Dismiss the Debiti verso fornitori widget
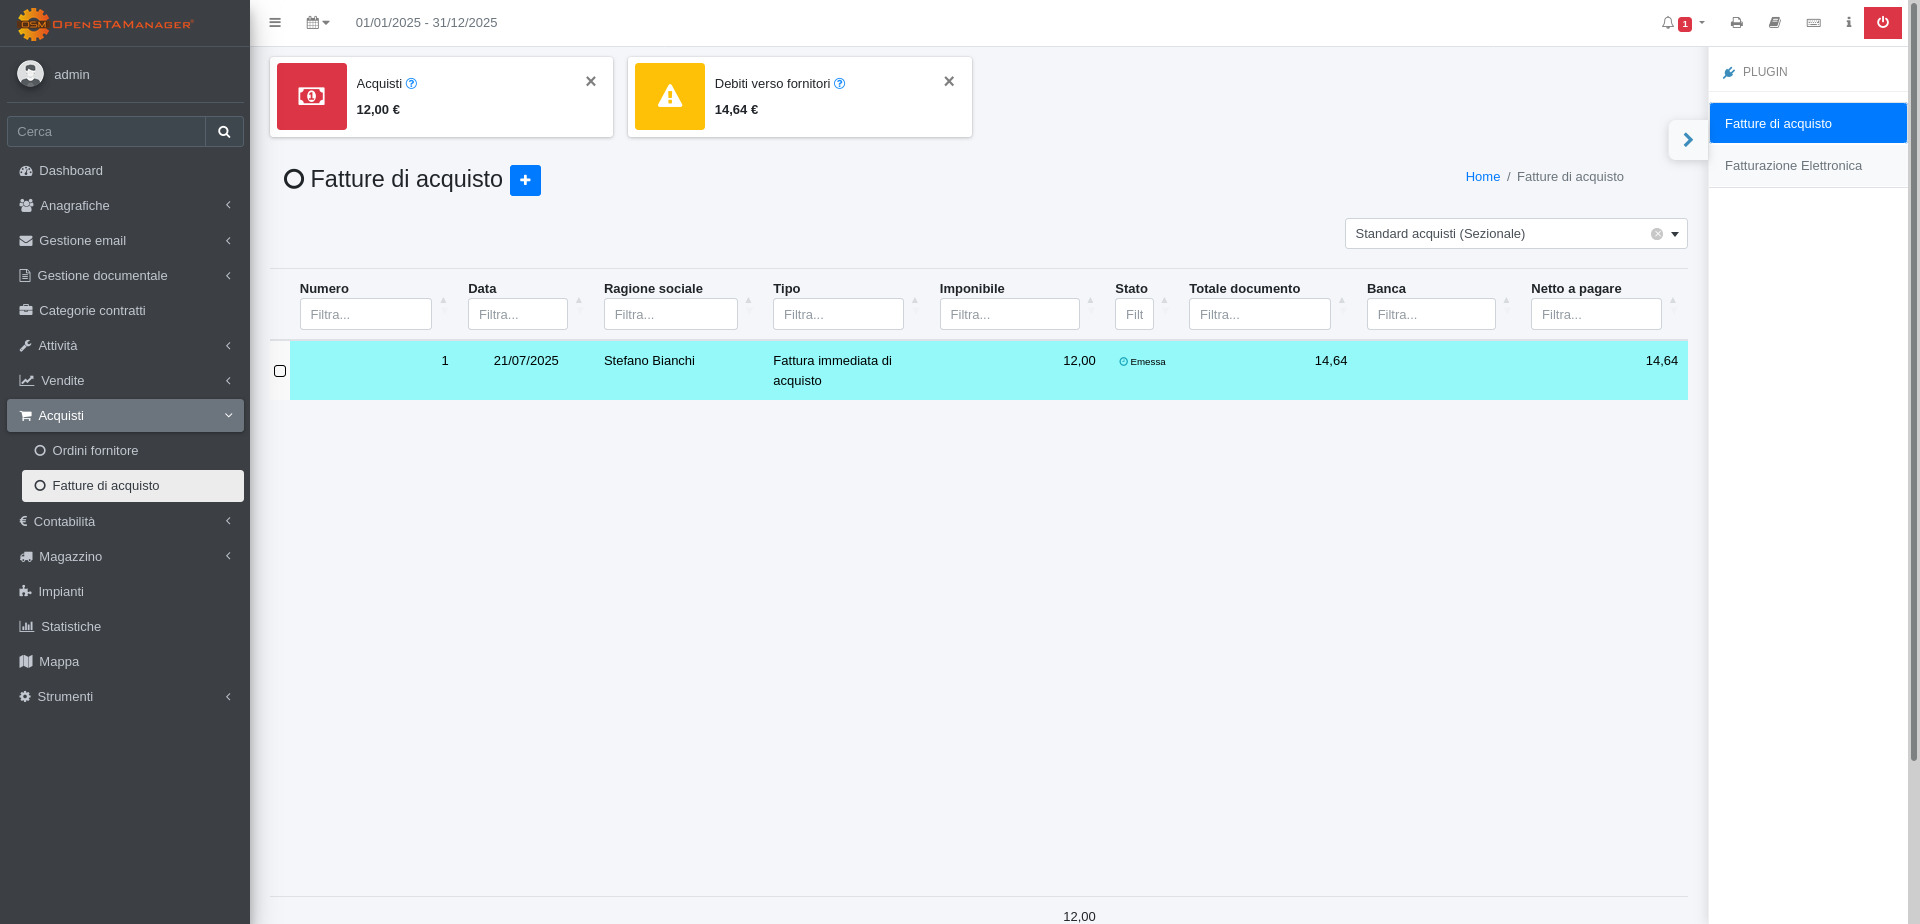Image resolution: width=1920 pixels, height=924 pixels. point(949,82)
